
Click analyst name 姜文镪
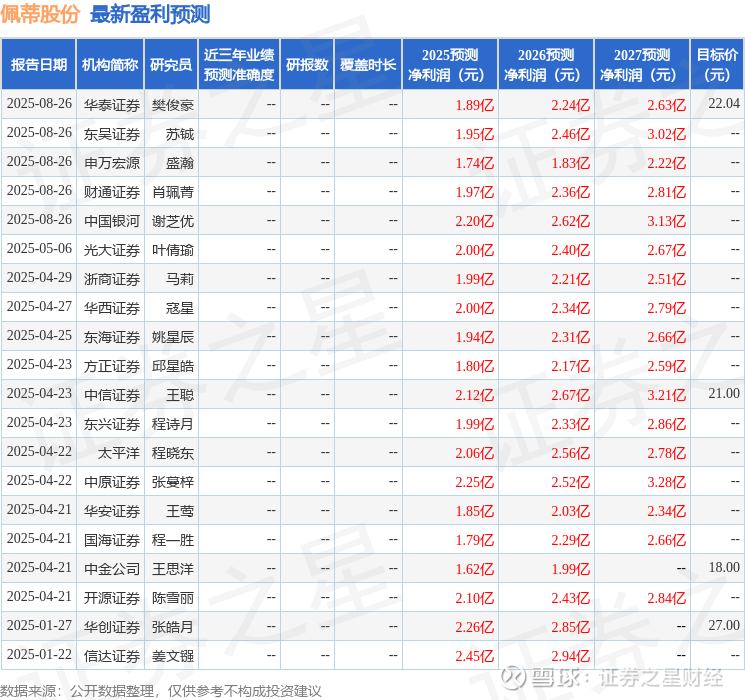173,656
